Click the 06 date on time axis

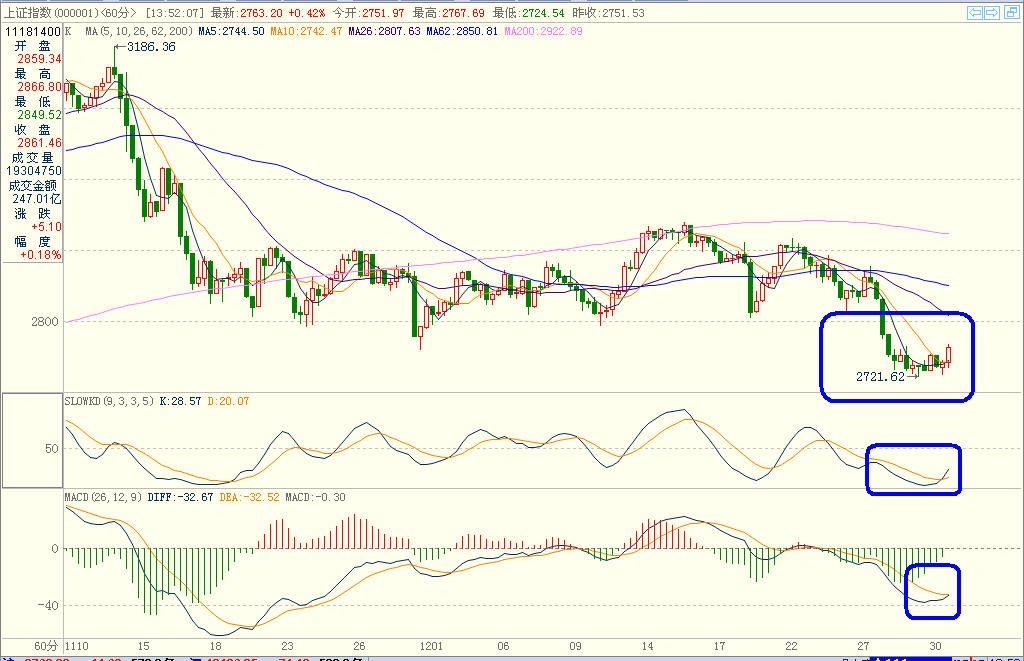pos(503,646)
